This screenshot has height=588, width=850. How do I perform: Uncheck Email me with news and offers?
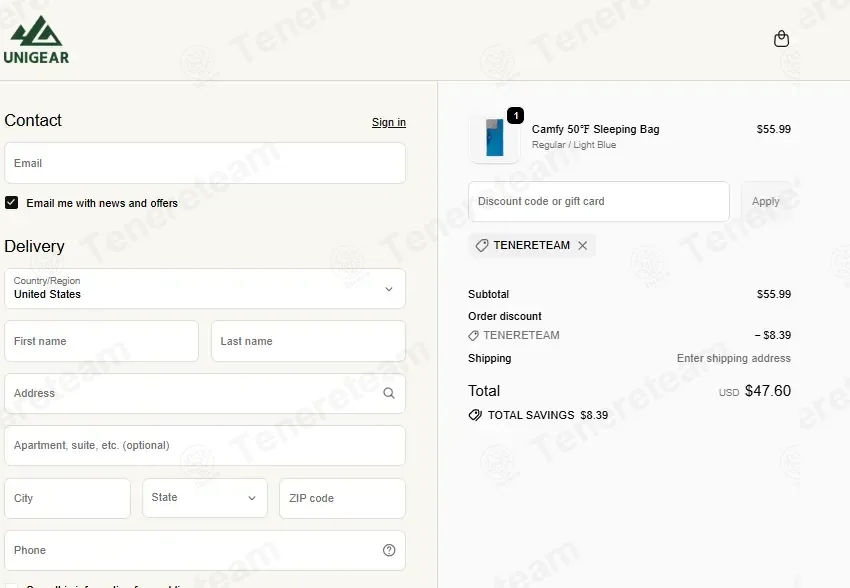[x=11, y=203]
